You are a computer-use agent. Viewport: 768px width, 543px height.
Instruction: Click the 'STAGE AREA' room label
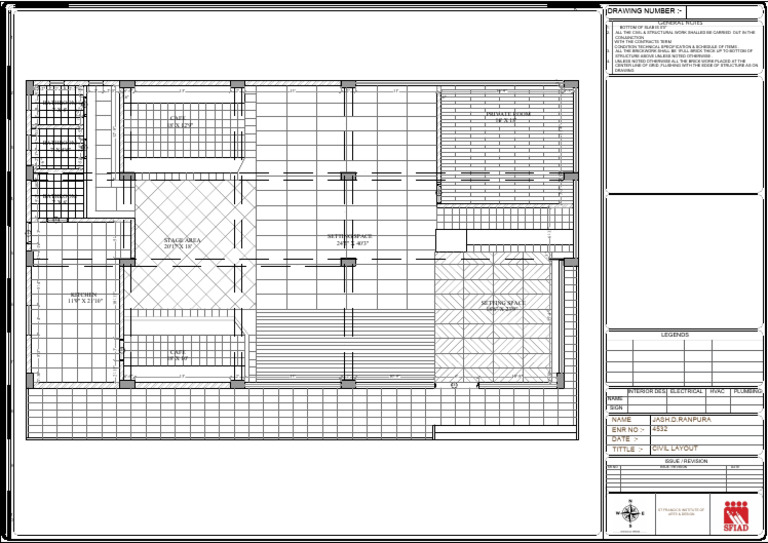pyautogui.click(x=182, y=240)
